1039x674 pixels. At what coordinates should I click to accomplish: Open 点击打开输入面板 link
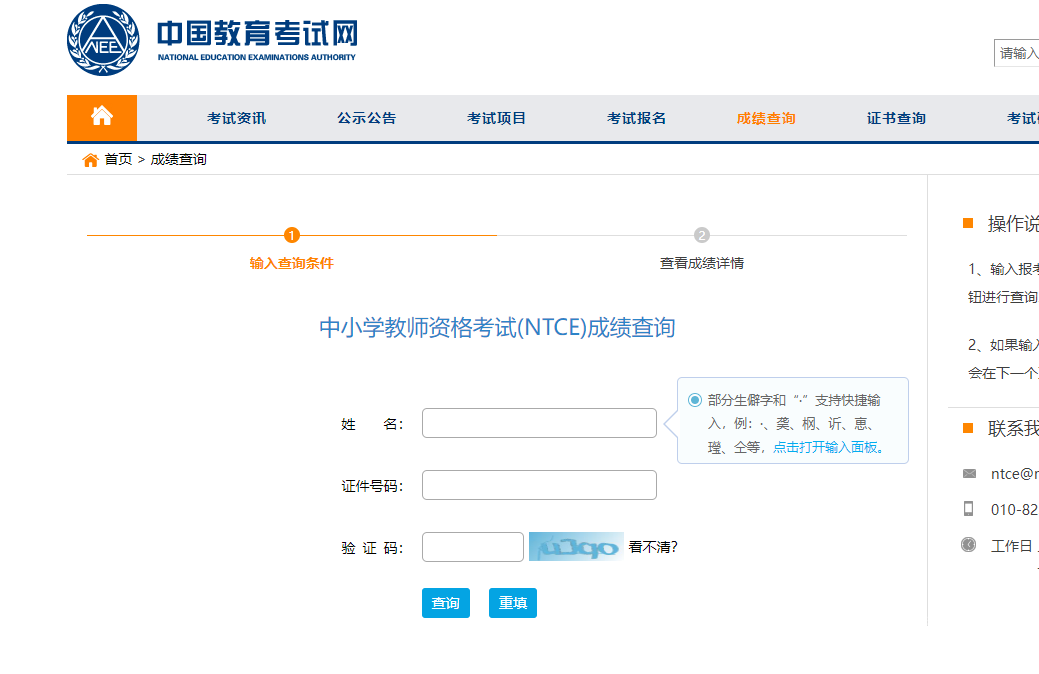pyautogui.click(x=829, y=447)
